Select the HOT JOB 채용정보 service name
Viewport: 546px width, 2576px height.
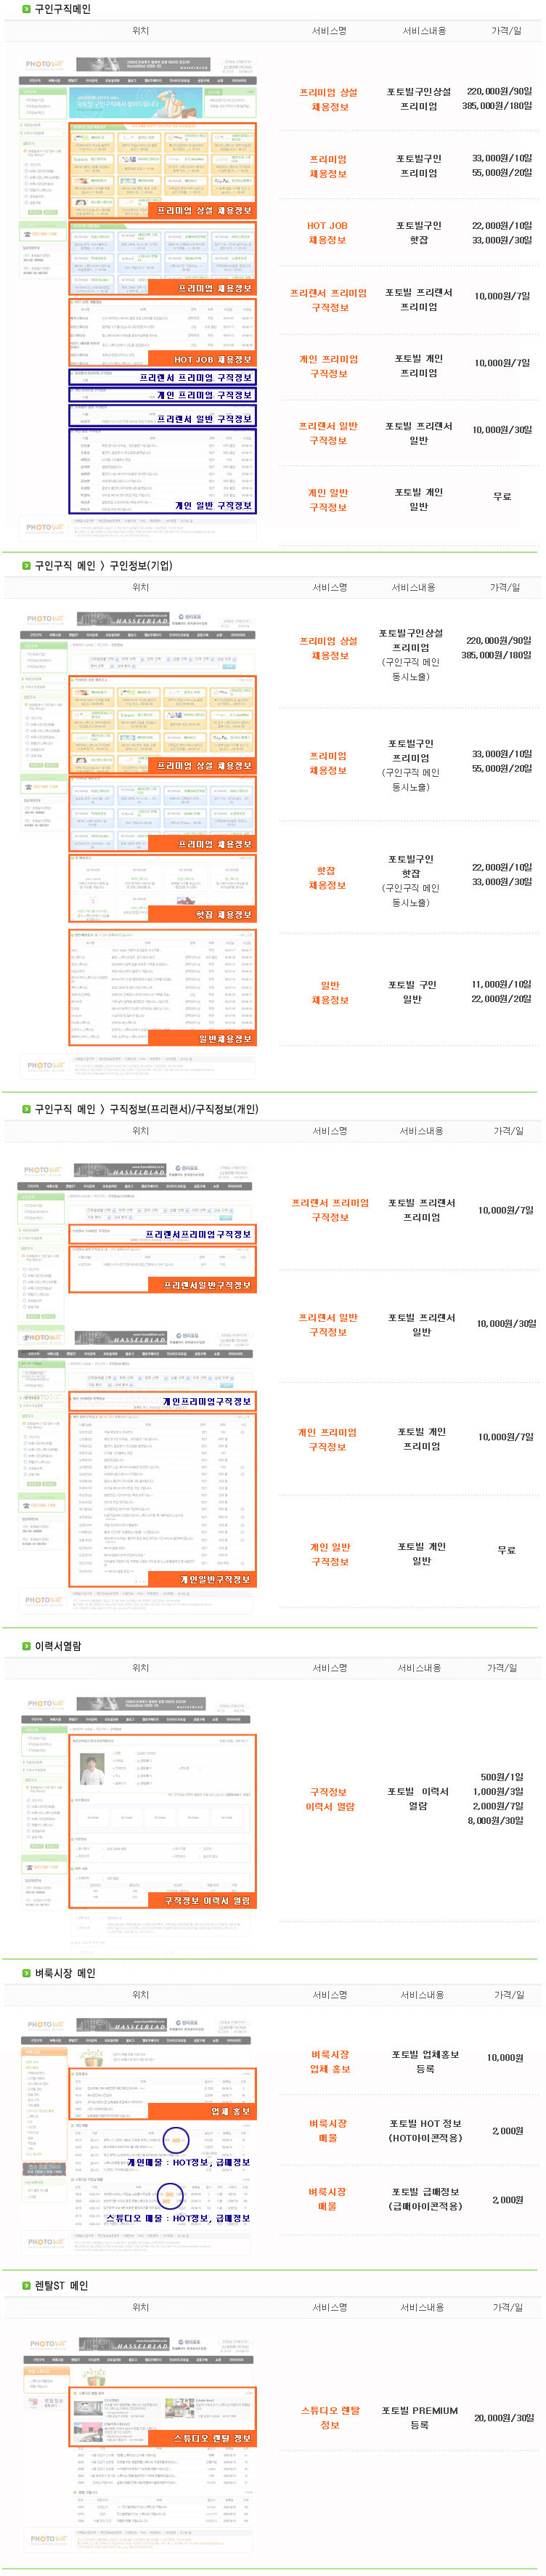pos(327,233)
